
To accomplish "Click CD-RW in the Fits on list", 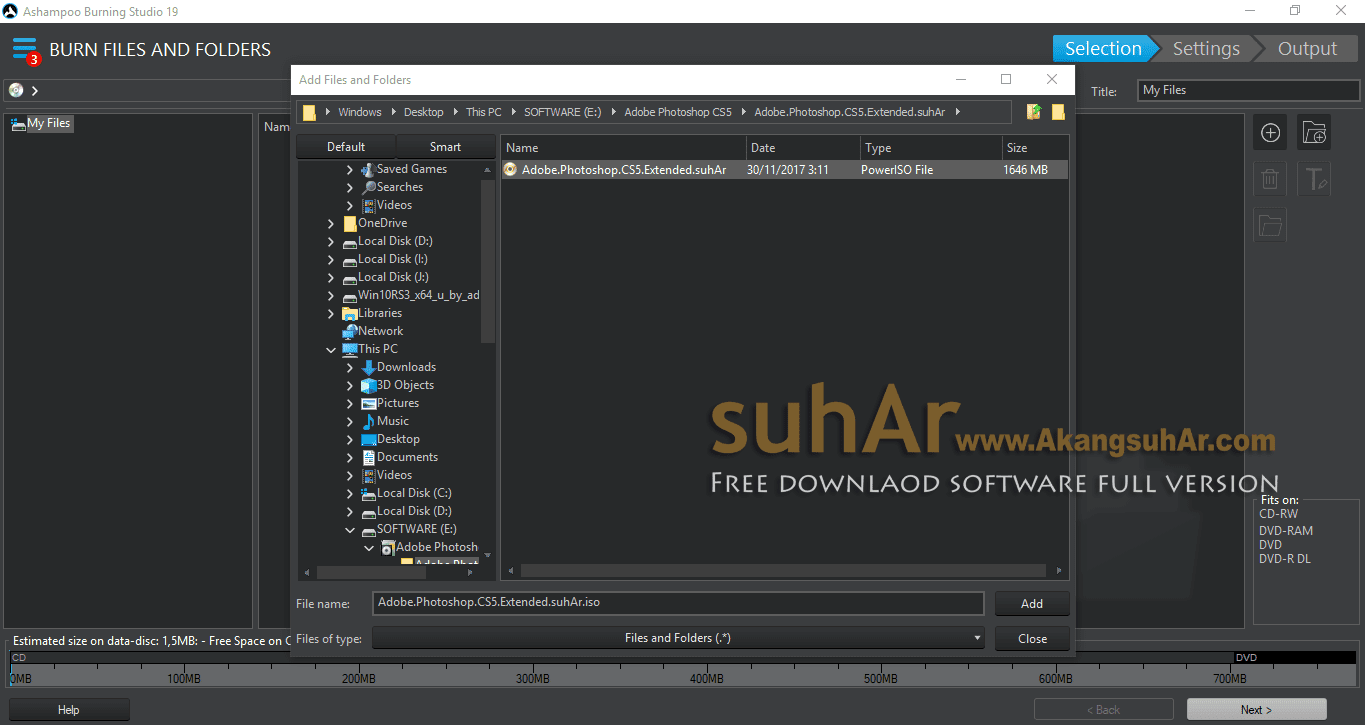I will (1278, 514).
